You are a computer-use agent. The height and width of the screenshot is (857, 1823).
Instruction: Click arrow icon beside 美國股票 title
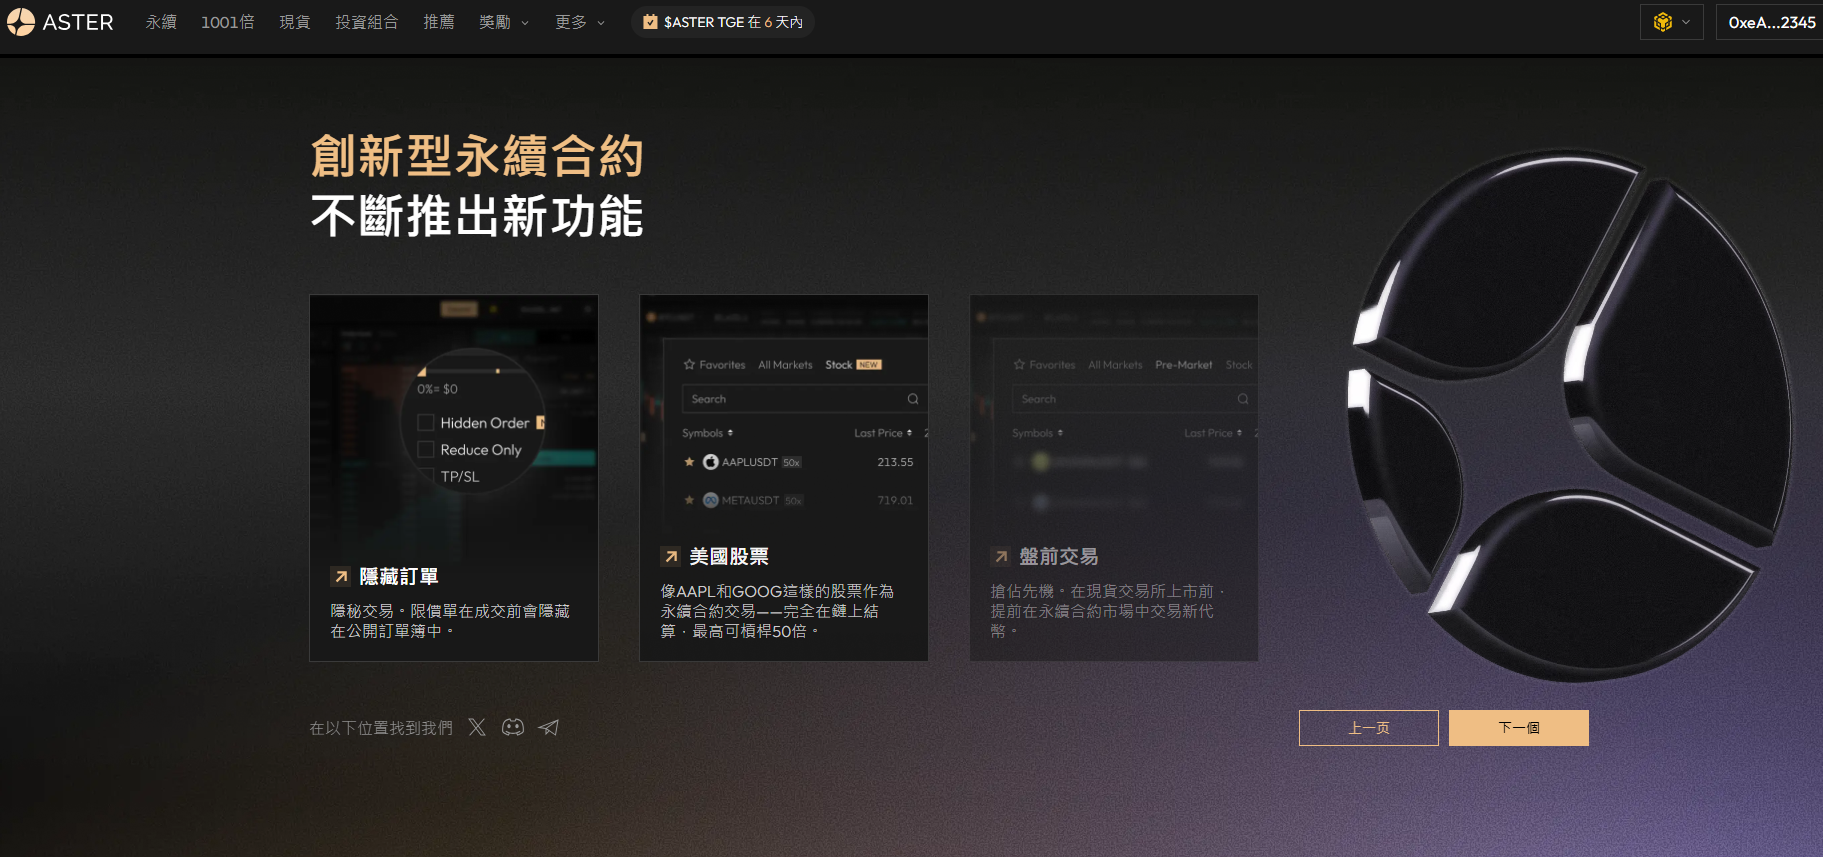(671, 557)
